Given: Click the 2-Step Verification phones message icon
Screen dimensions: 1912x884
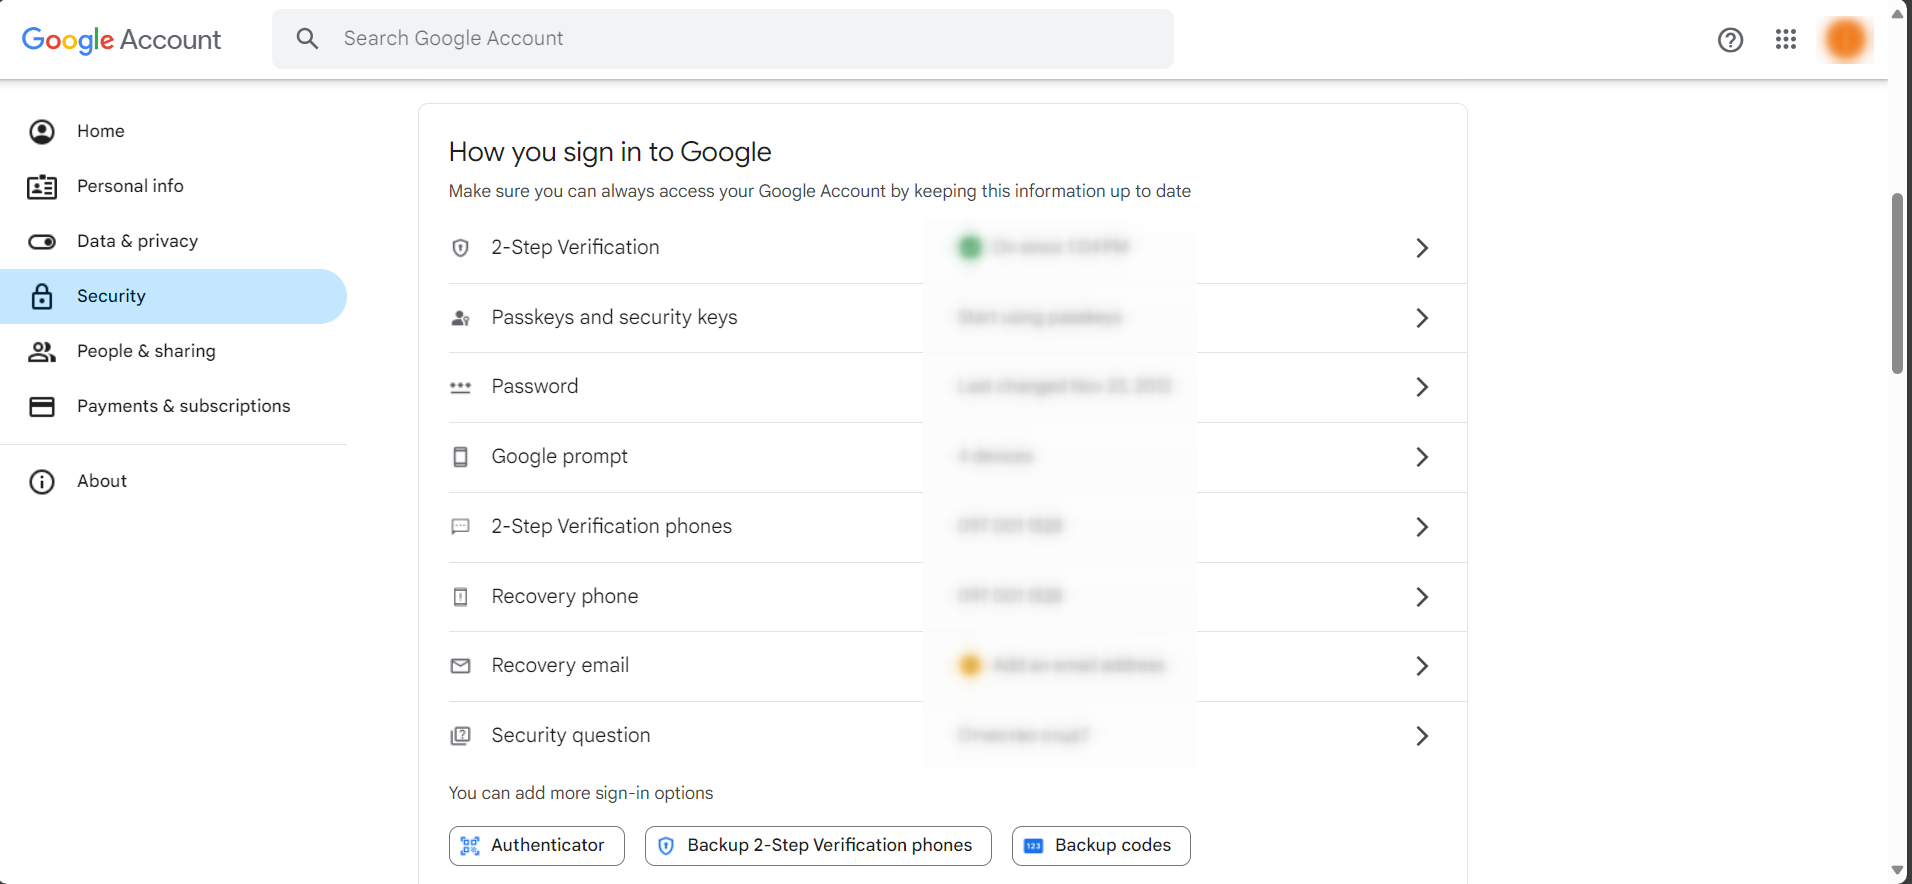Looking at the screenshot, I should (460, 526).
